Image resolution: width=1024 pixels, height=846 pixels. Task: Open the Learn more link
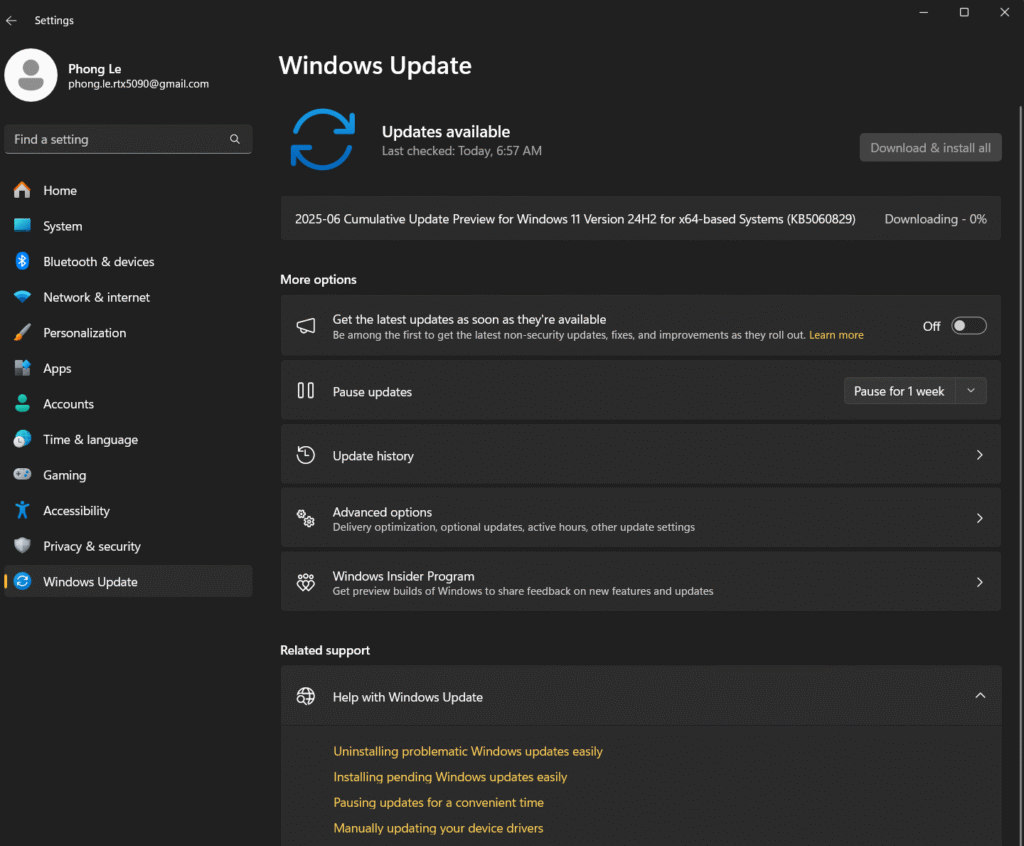coord(836,335)
